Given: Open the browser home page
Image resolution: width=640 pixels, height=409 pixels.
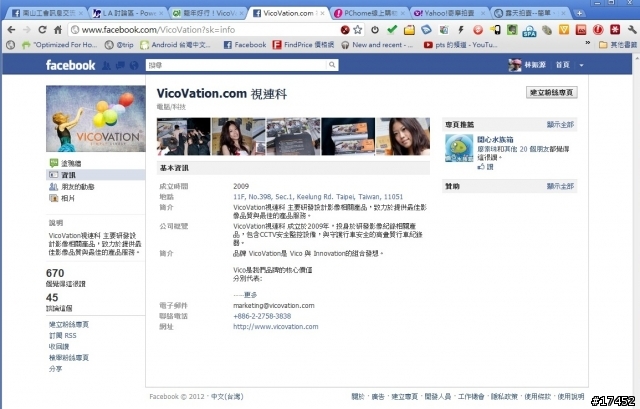Looking at the screenshot, I should pos(58,30).
